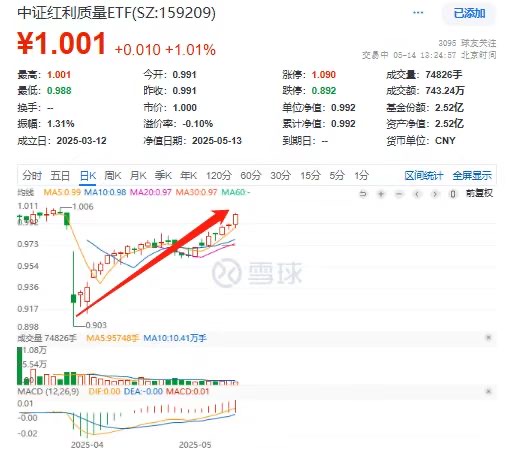The width and height of the screenshot is (515, 458).
Task: Open 全屏显示 fullscreen chart view
Action: [472, 175]
